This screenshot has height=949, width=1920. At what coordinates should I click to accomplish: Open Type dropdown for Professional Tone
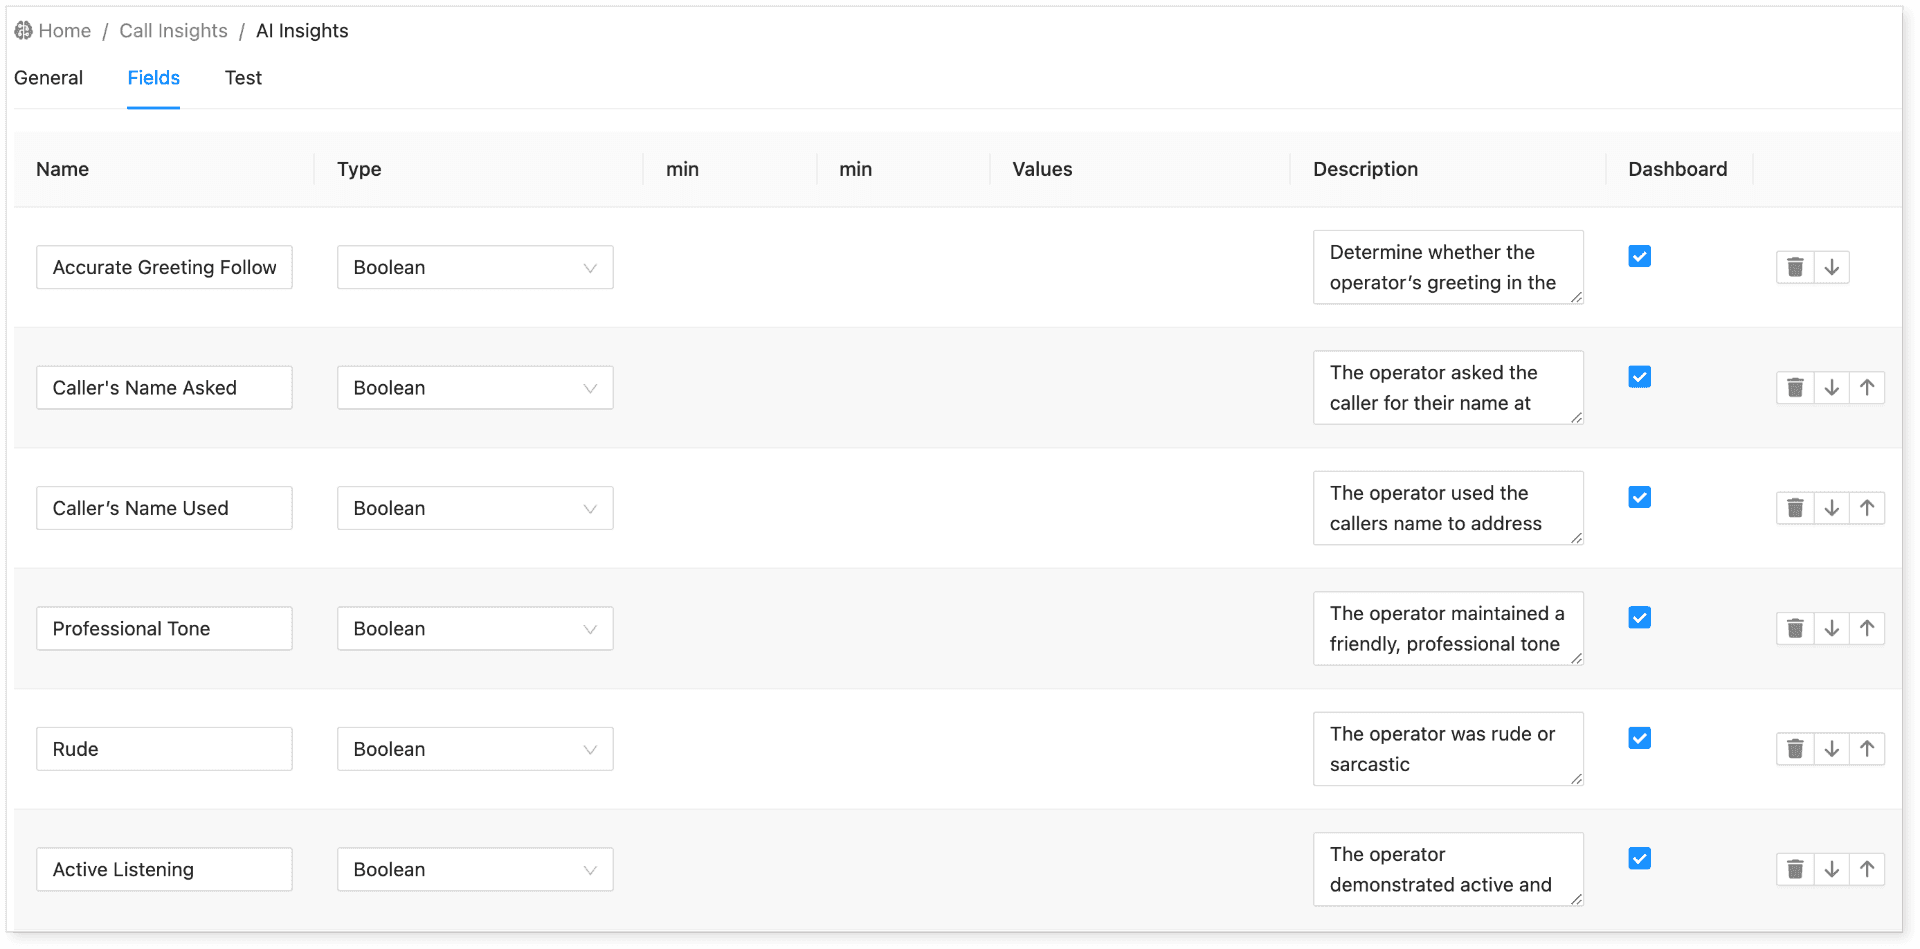click(x=475, y=628)
